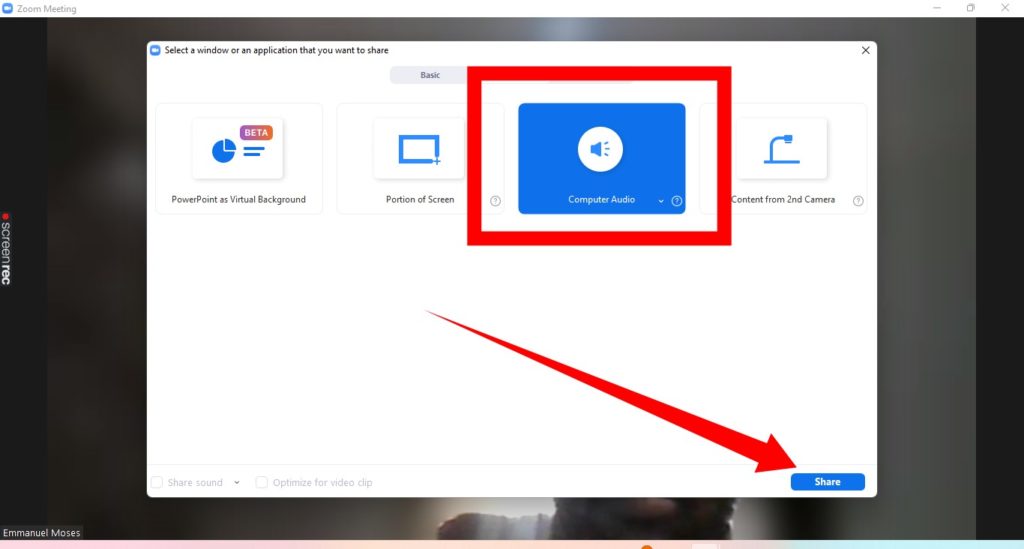Click the screenrec recorder side tab
This screenshot has height=549, width=1024.
click(6, 249)
